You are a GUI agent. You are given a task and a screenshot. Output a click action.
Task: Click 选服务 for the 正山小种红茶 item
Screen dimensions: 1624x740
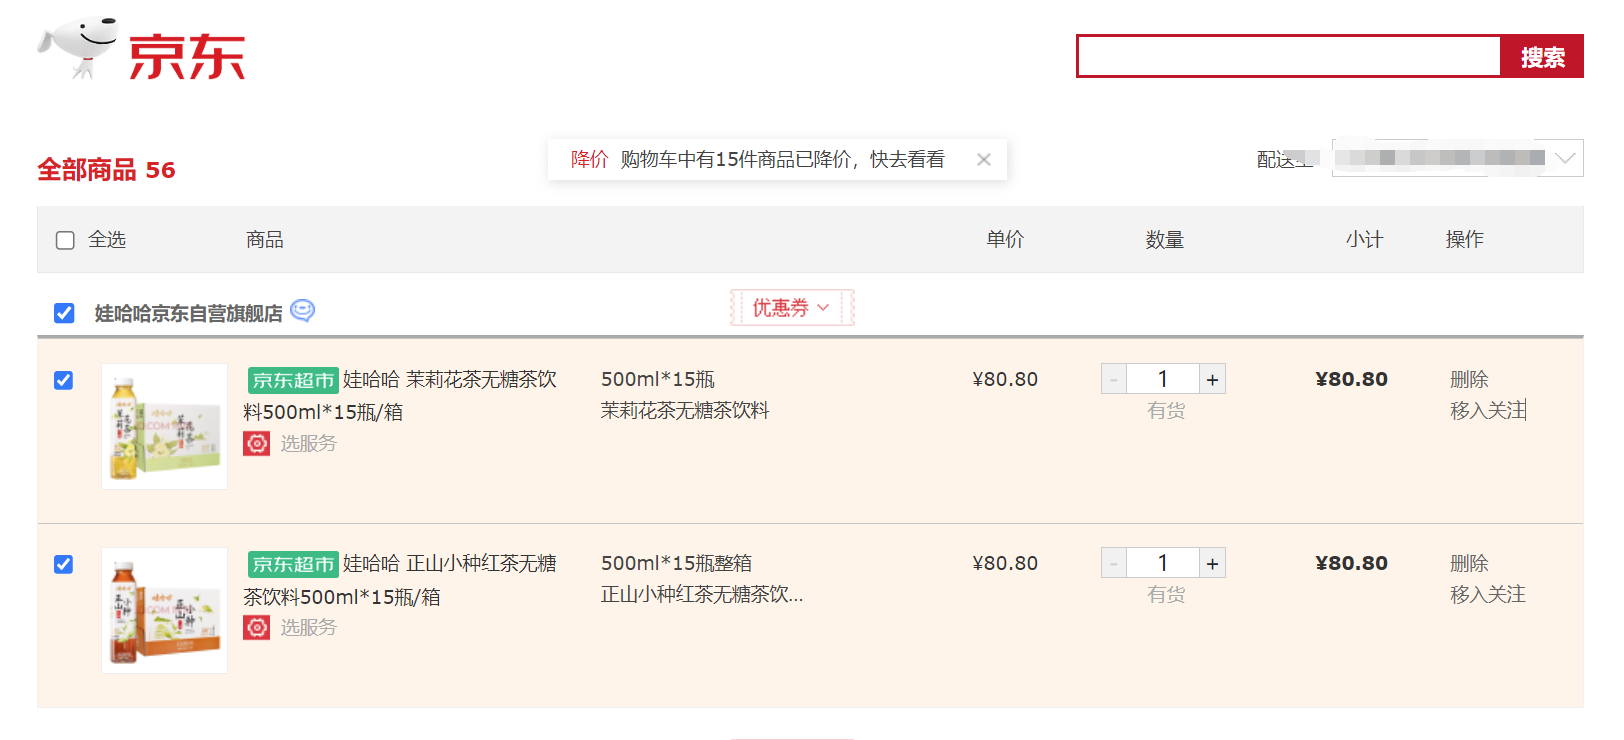coord(308,627)
